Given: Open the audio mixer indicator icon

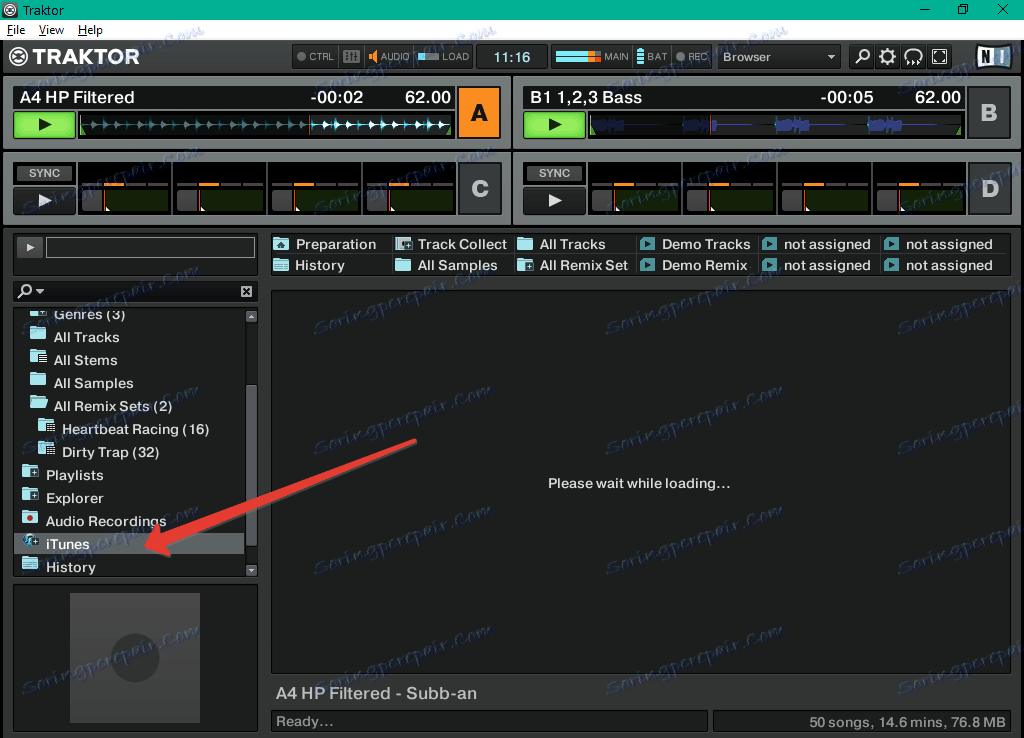Looking at the screenshot, I should pos(351,57).
